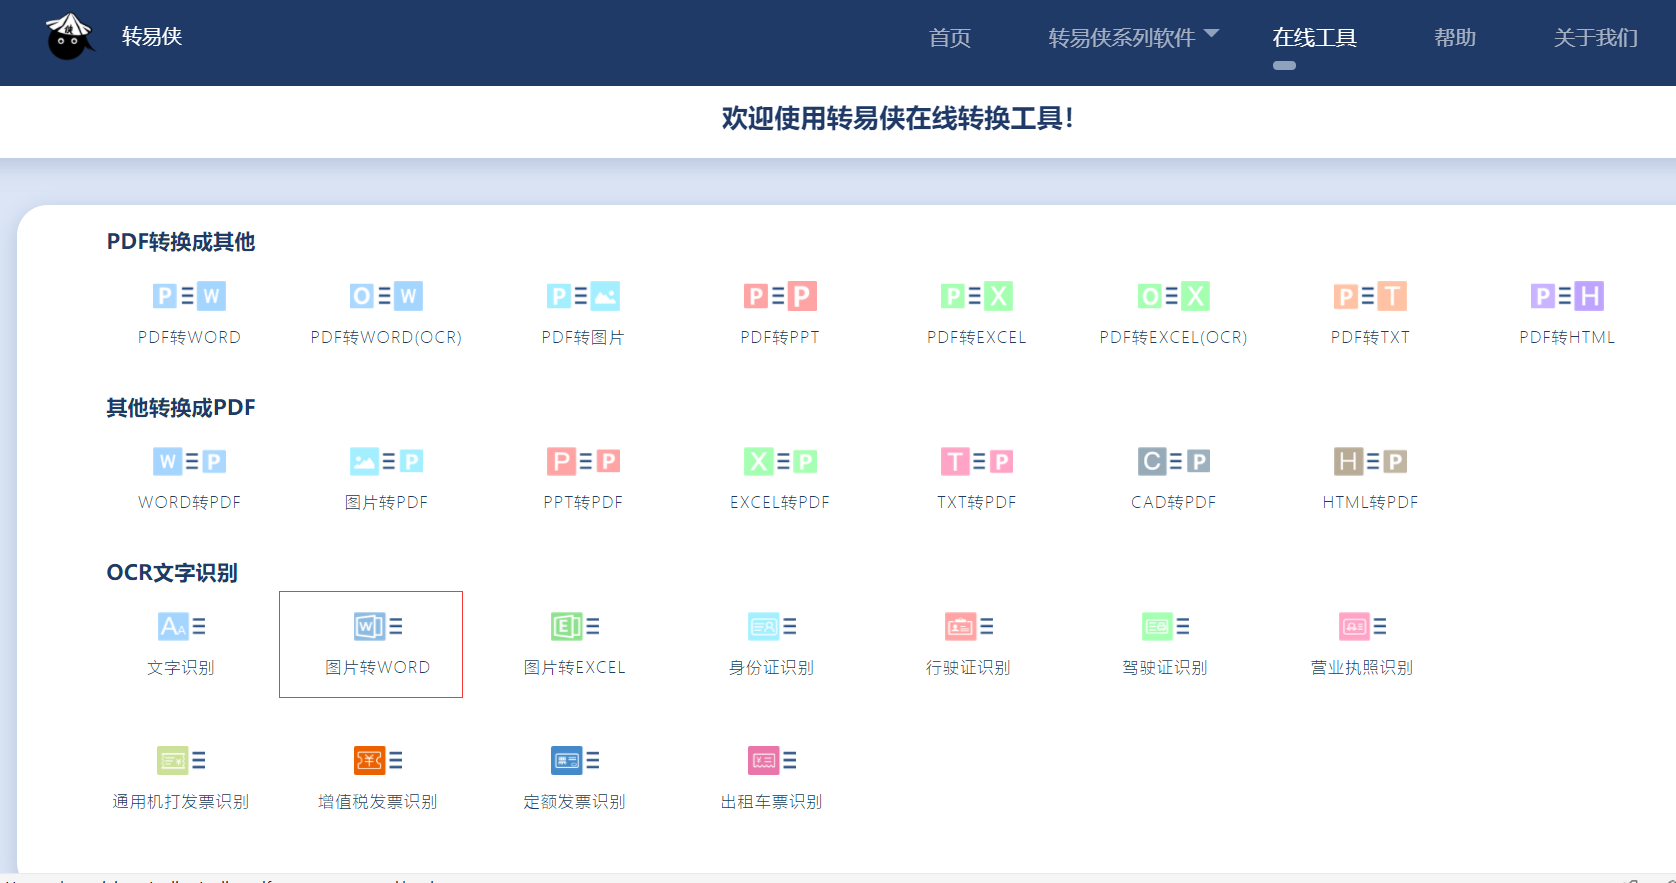Click the 转易侠 brand name text

152,37
